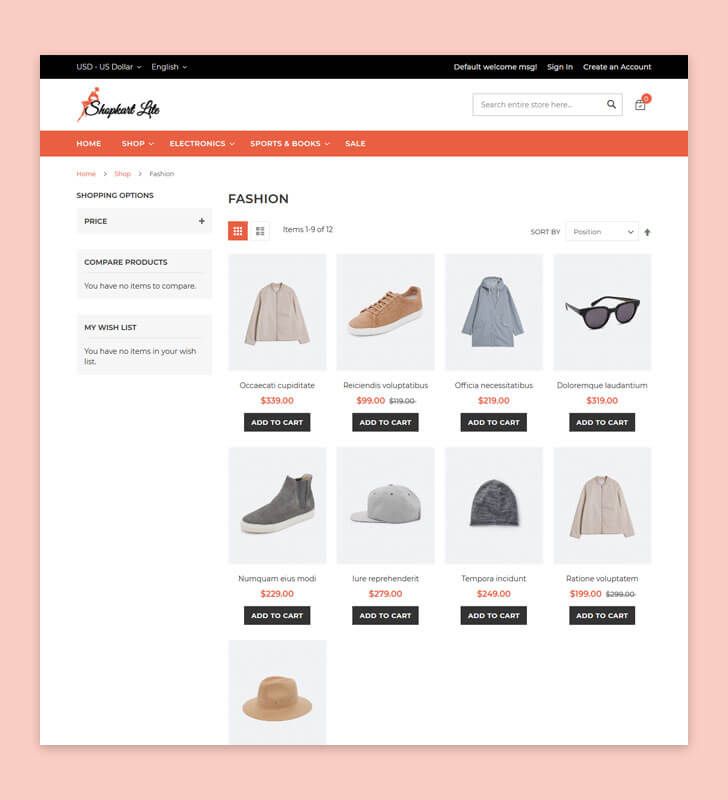The image size is (728, 800).
Task: Open the English language dropdown
Action: click(x=169, y=67)
